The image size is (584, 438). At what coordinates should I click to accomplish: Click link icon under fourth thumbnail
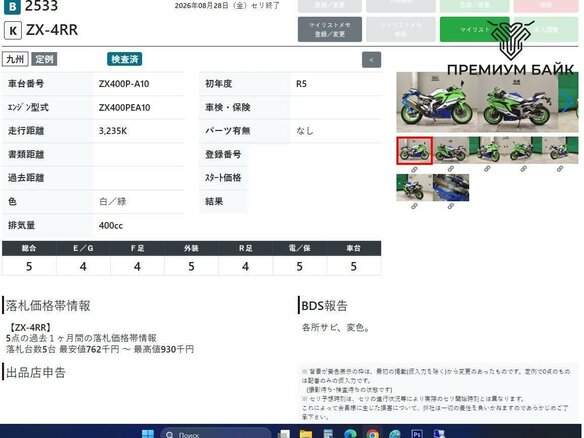click(x=523, y=169)
